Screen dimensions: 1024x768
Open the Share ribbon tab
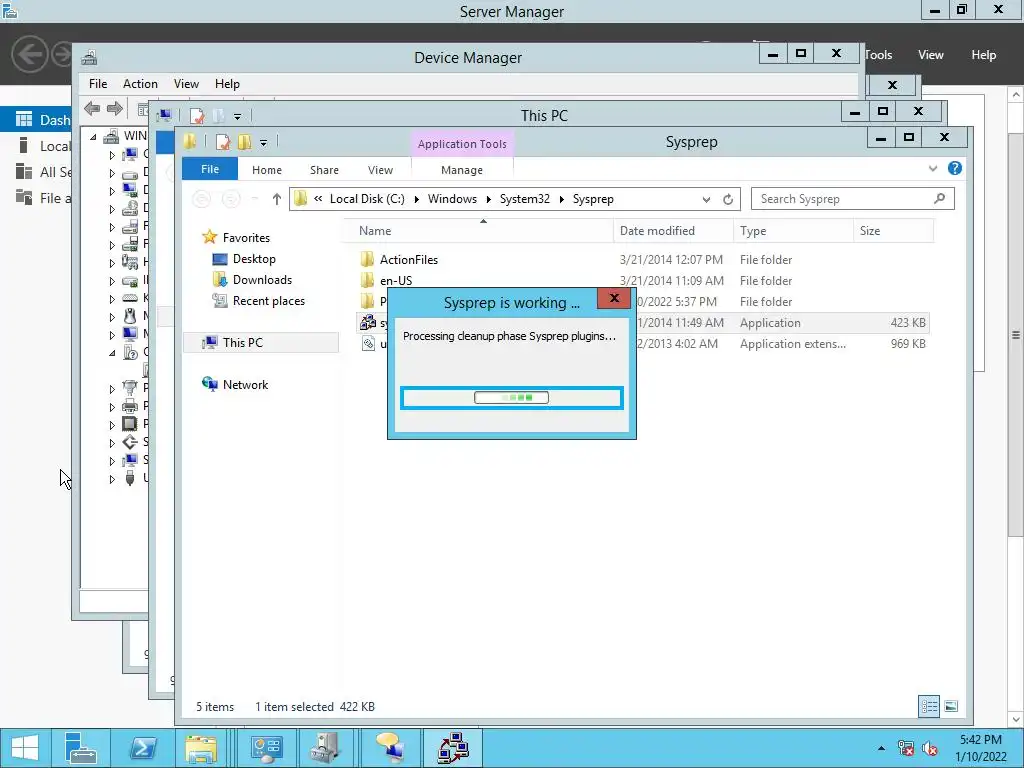click(324, 170)
